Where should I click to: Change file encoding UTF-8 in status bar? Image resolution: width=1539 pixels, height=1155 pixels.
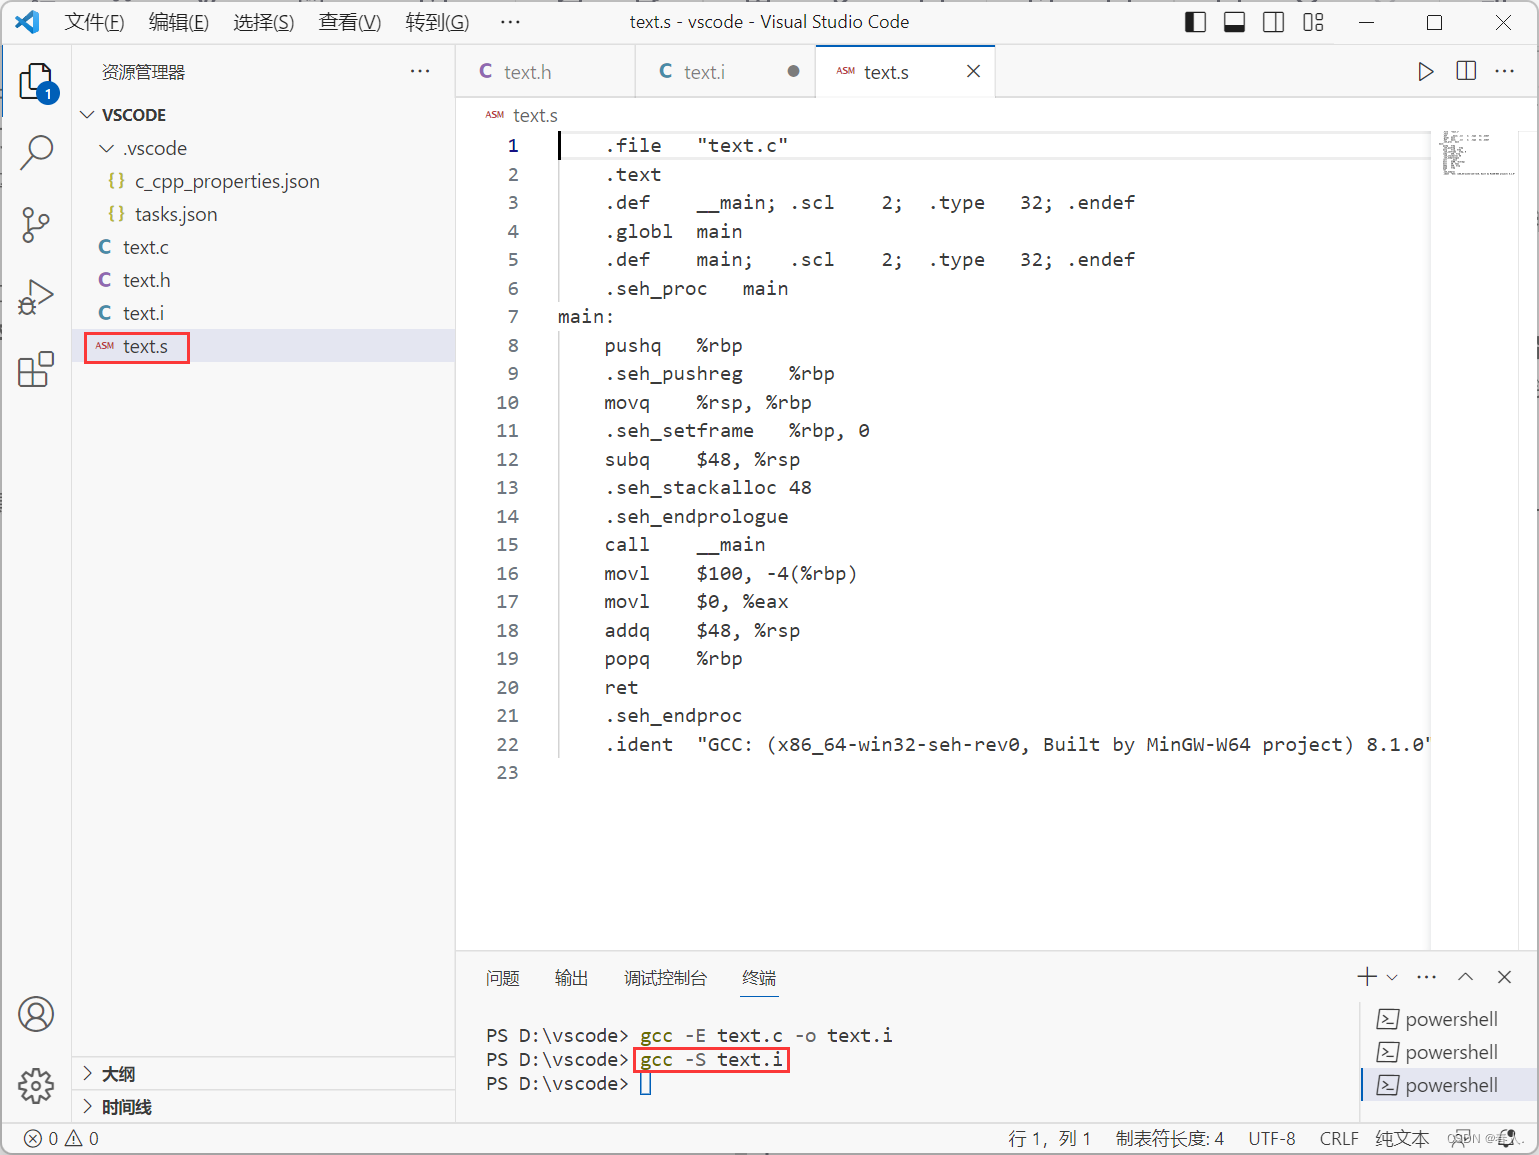click(x=1271, y=1138)
